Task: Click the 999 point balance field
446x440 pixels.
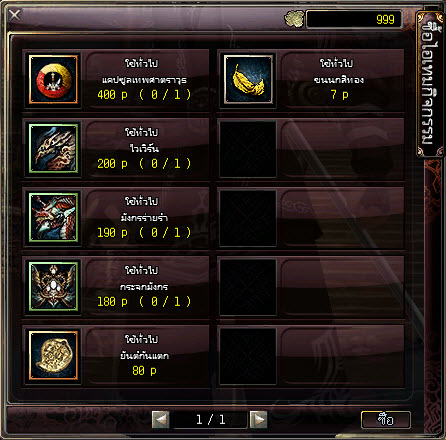Action: click(x=354, y=19)
